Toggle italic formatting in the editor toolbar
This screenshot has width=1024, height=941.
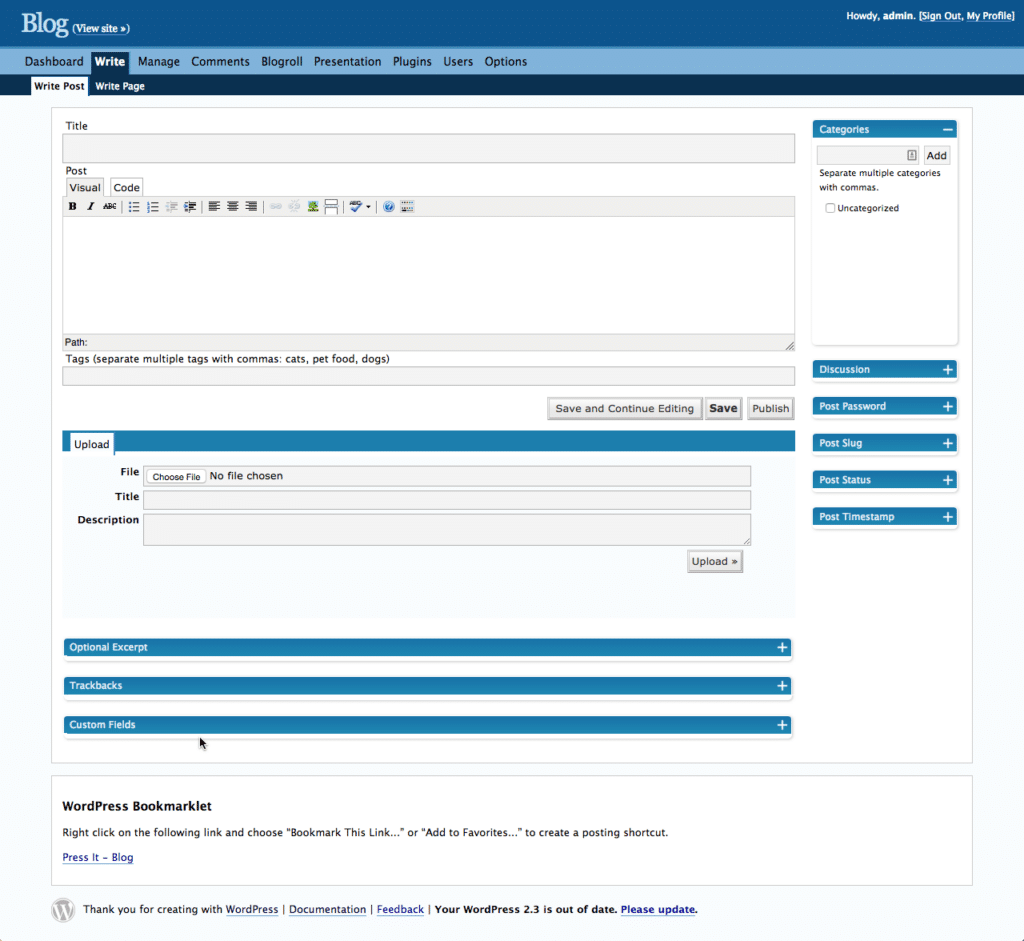91,206
